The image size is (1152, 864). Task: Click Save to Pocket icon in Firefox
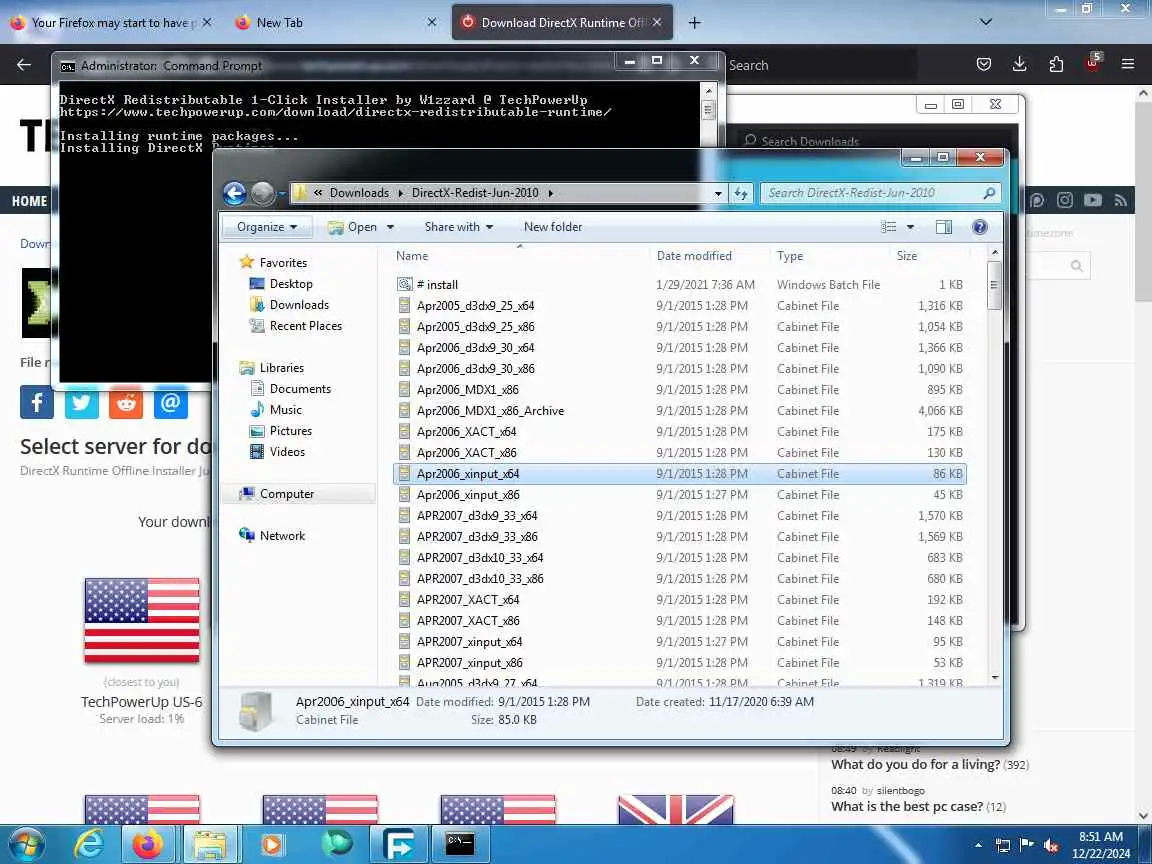(984, 65)
